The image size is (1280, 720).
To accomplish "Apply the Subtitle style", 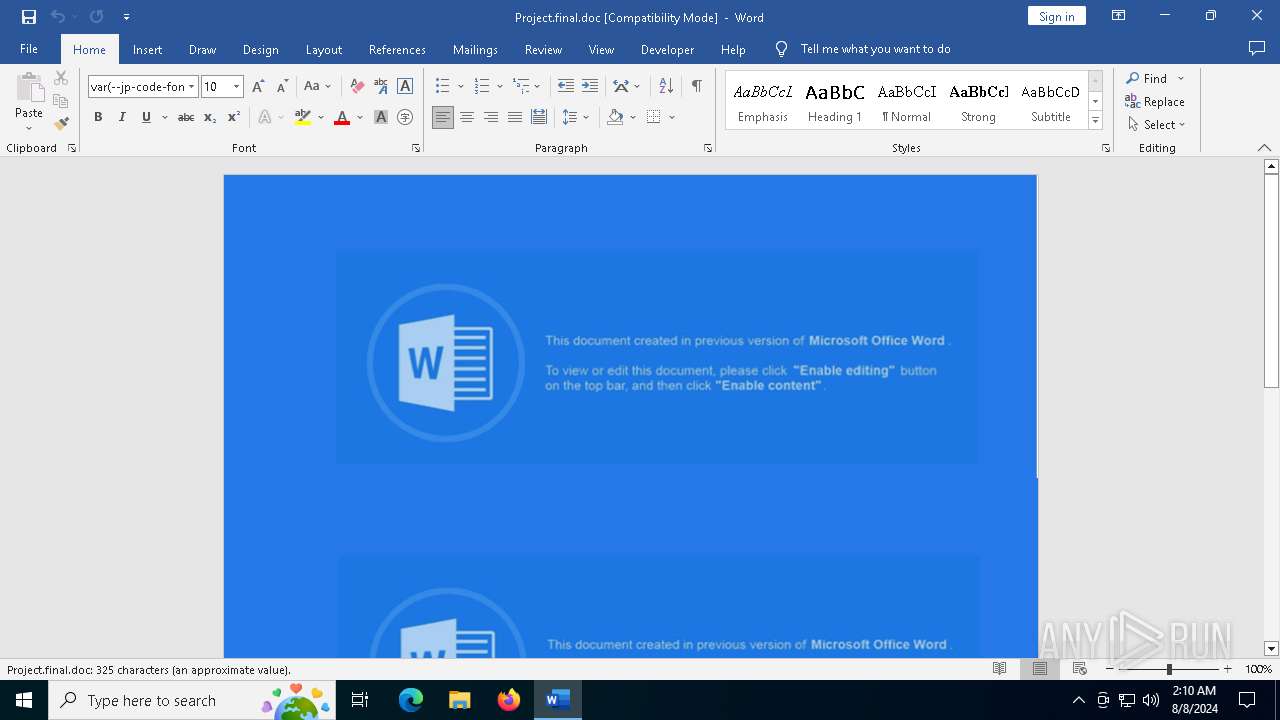I will pos(1051,100).
